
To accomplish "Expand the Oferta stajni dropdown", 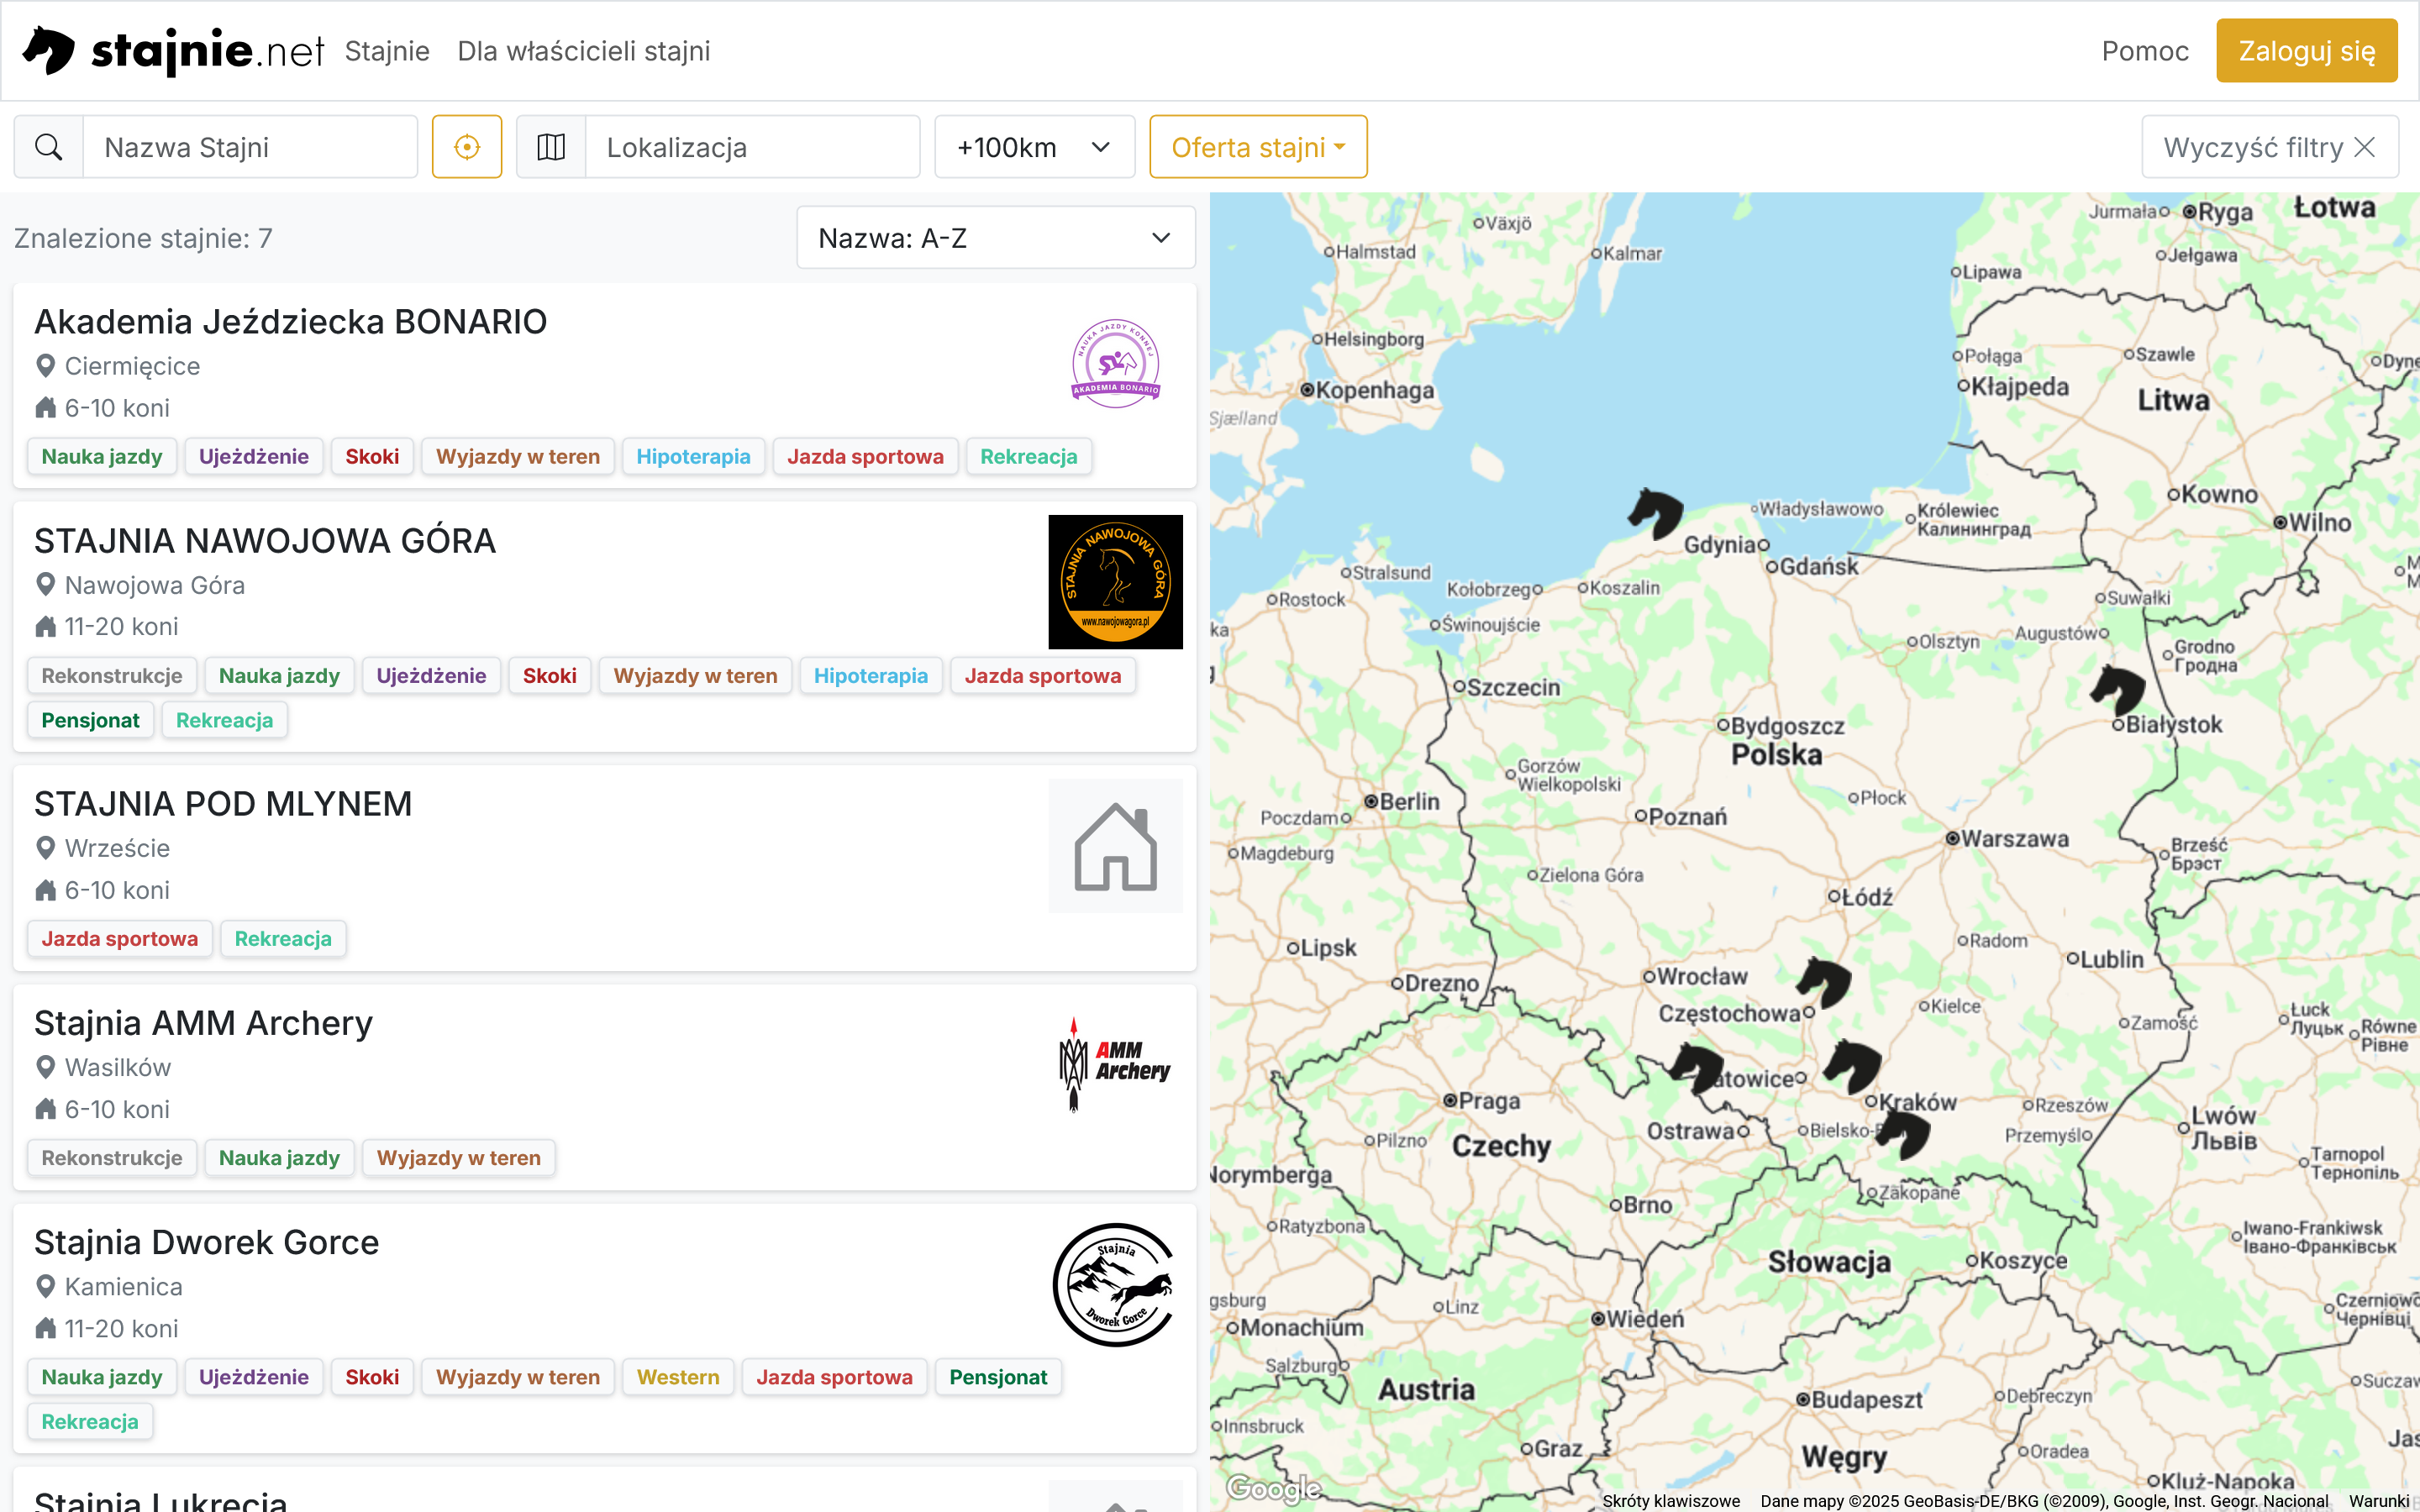I will click(1258, 147).
